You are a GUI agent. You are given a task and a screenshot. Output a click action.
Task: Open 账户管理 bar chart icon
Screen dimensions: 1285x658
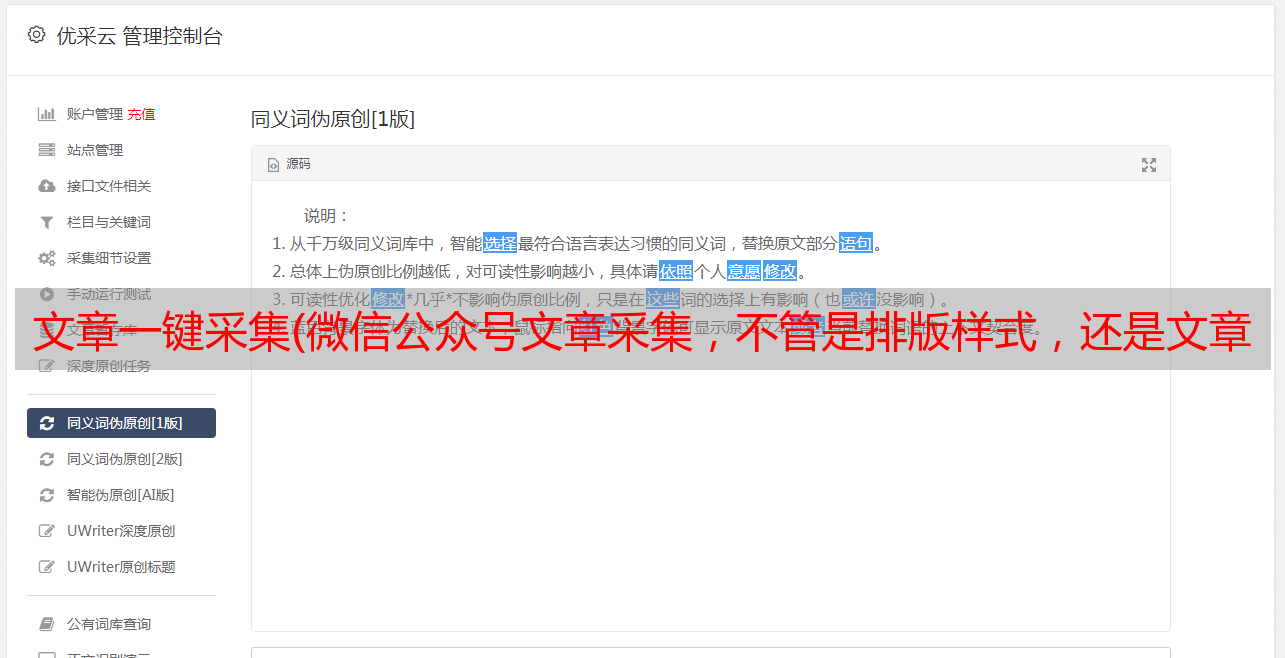[x=46, y=114]
